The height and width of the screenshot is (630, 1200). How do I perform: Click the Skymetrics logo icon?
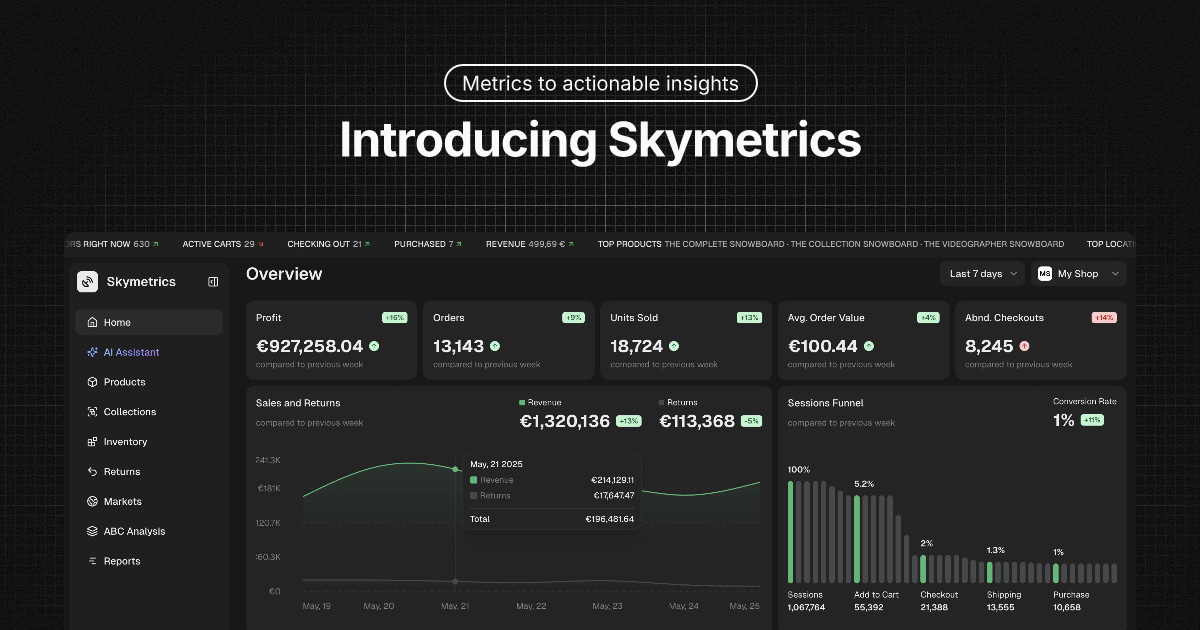coord(88,282)
